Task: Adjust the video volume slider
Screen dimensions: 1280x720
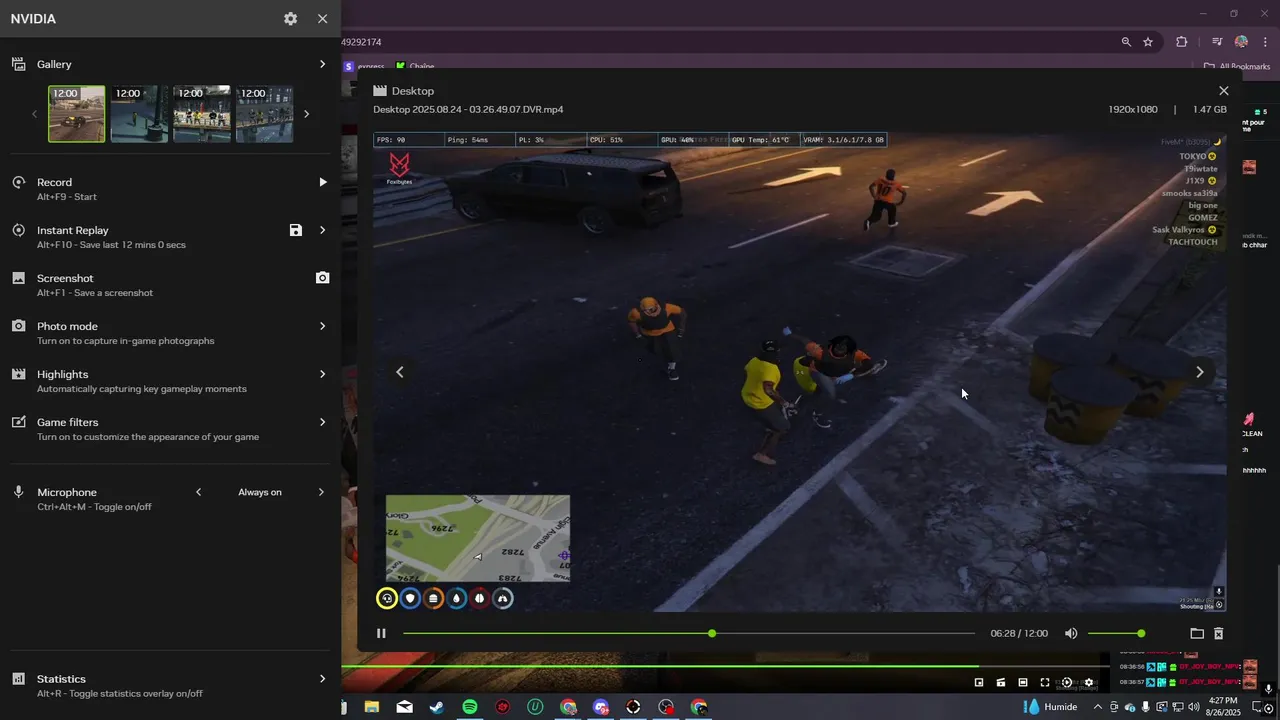Action: [1116, 633]
